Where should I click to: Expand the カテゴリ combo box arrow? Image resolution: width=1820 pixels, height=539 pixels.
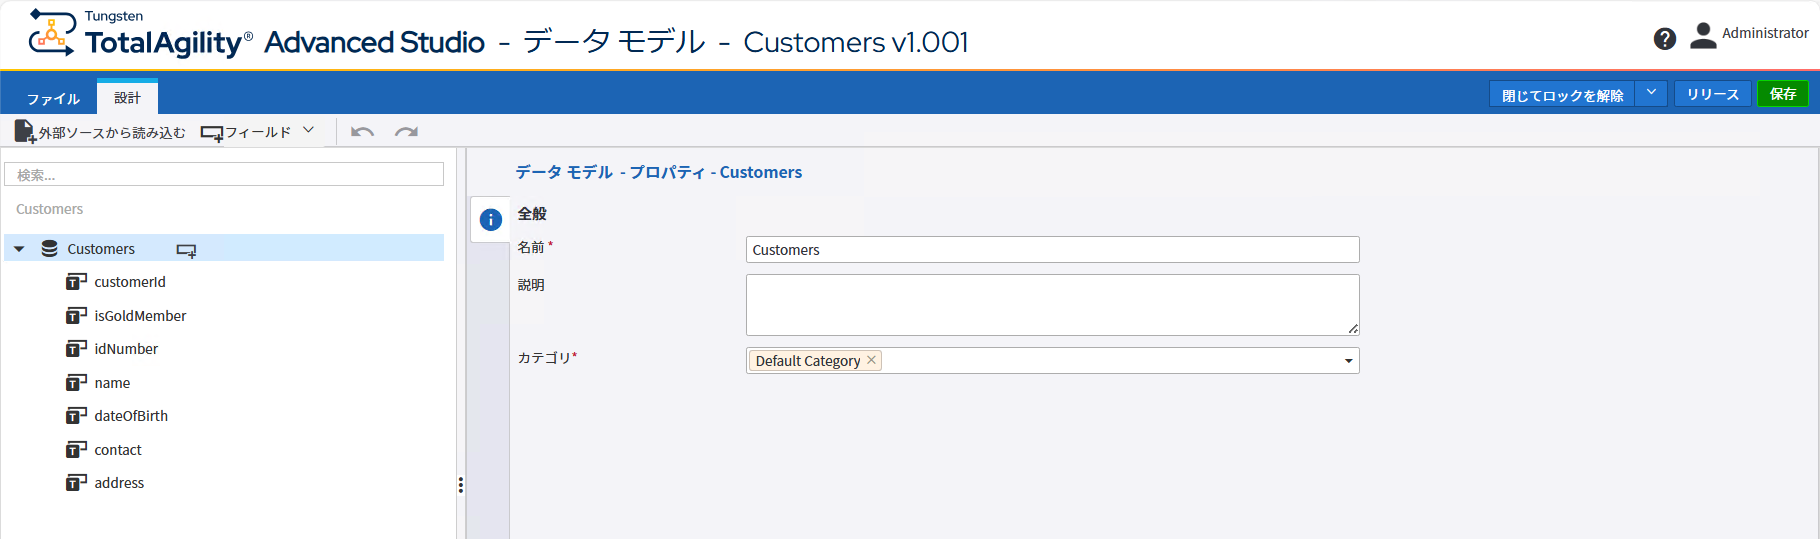coord(1348,361)
